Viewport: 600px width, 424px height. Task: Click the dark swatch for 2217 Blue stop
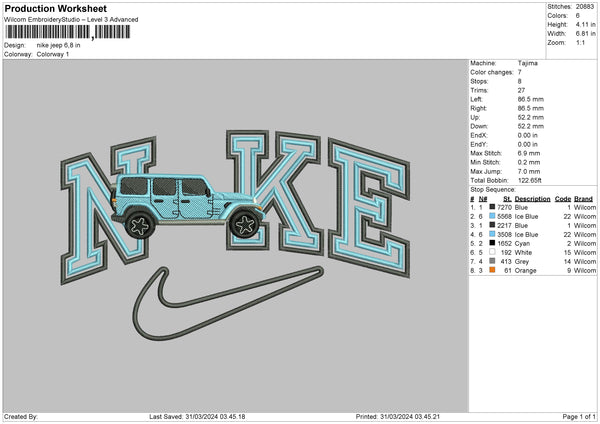[x=492, y=225]
